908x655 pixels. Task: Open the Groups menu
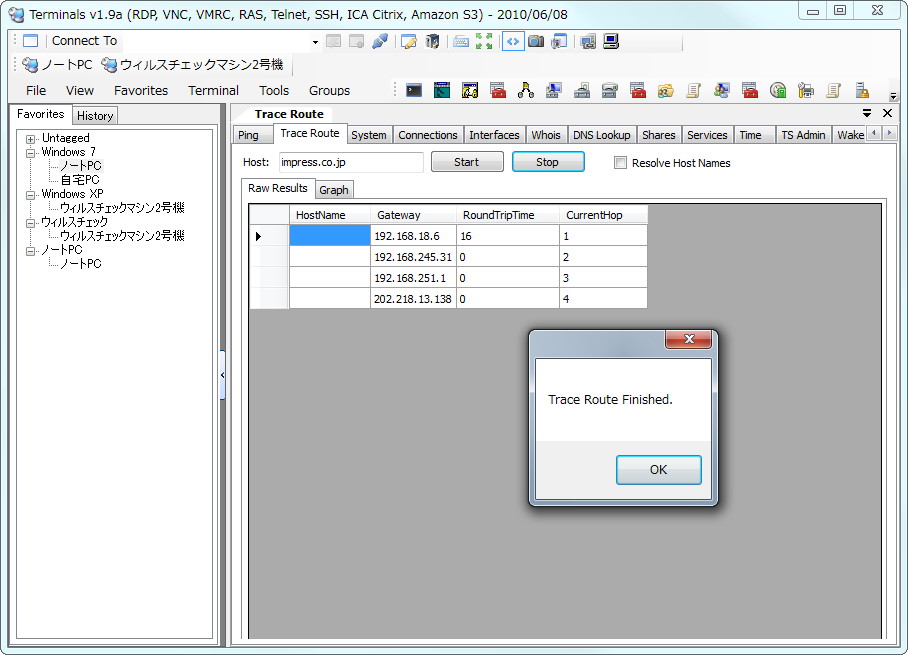[329, 91]
